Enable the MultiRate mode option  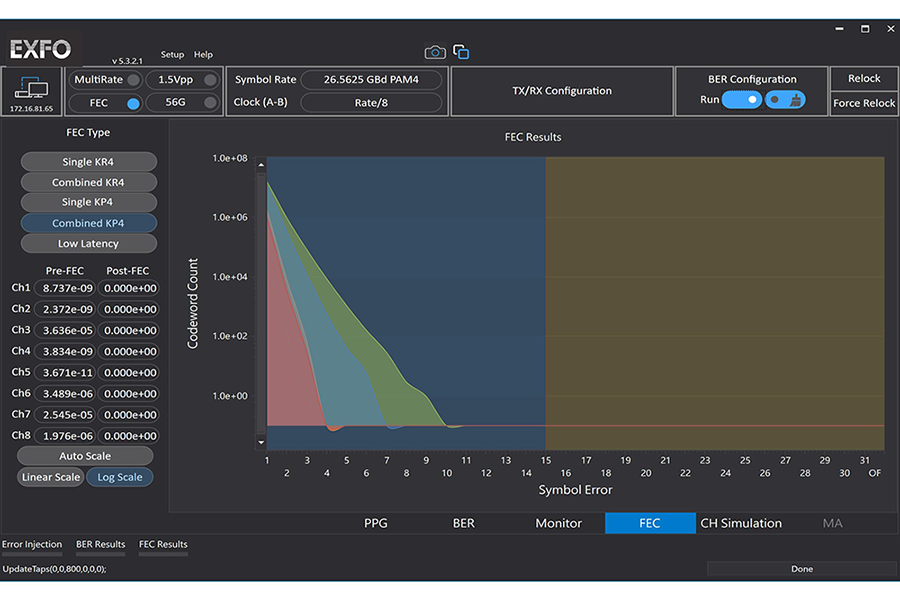[106, 80]
